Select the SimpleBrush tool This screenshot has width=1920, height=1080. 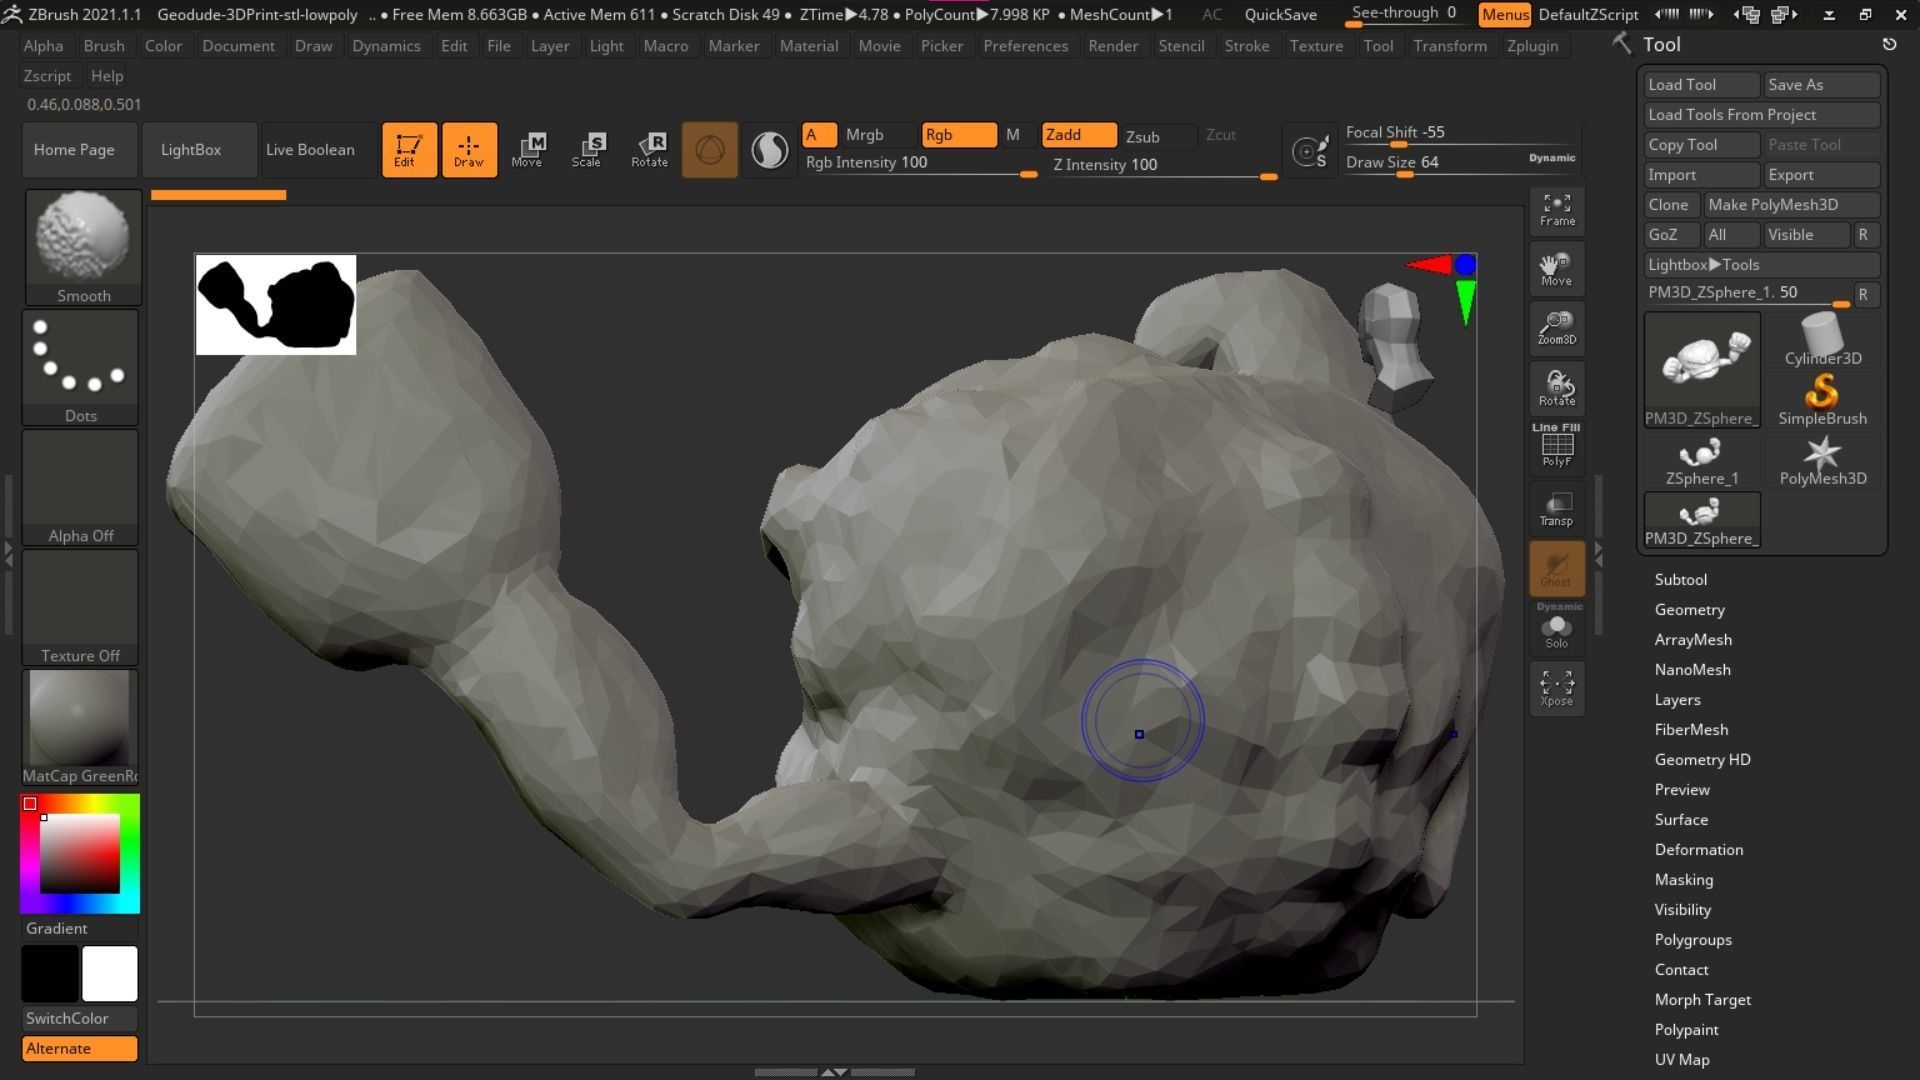[1822, 400]
